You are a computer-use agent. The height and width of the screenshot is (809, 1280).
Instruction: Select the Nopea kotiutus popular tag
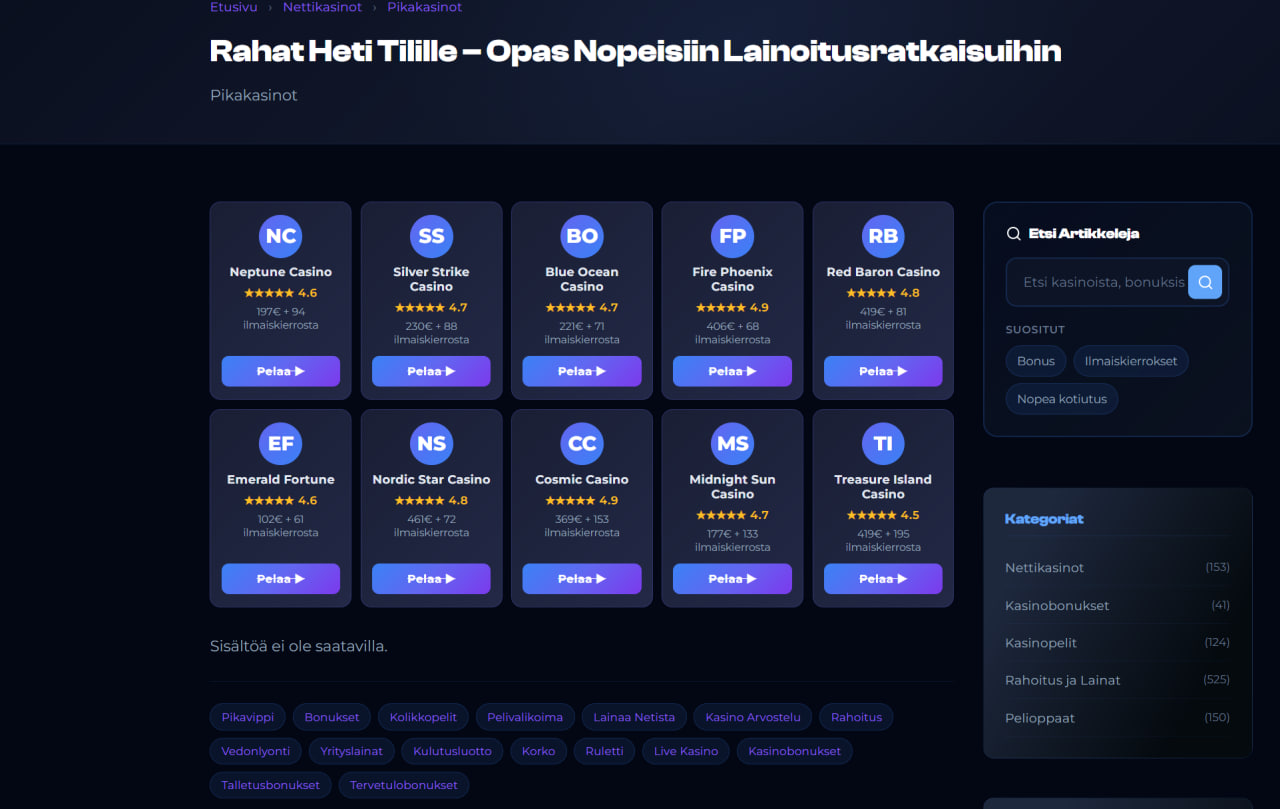(x=1061, y=399)
